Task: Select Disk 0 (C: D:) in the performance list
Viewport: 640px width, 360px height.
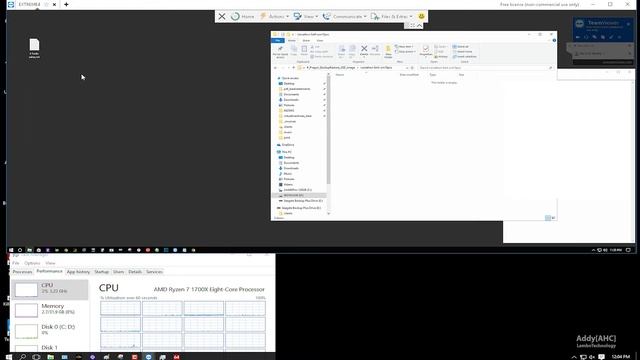Action: pyautogui.click(x=50, y=331)
